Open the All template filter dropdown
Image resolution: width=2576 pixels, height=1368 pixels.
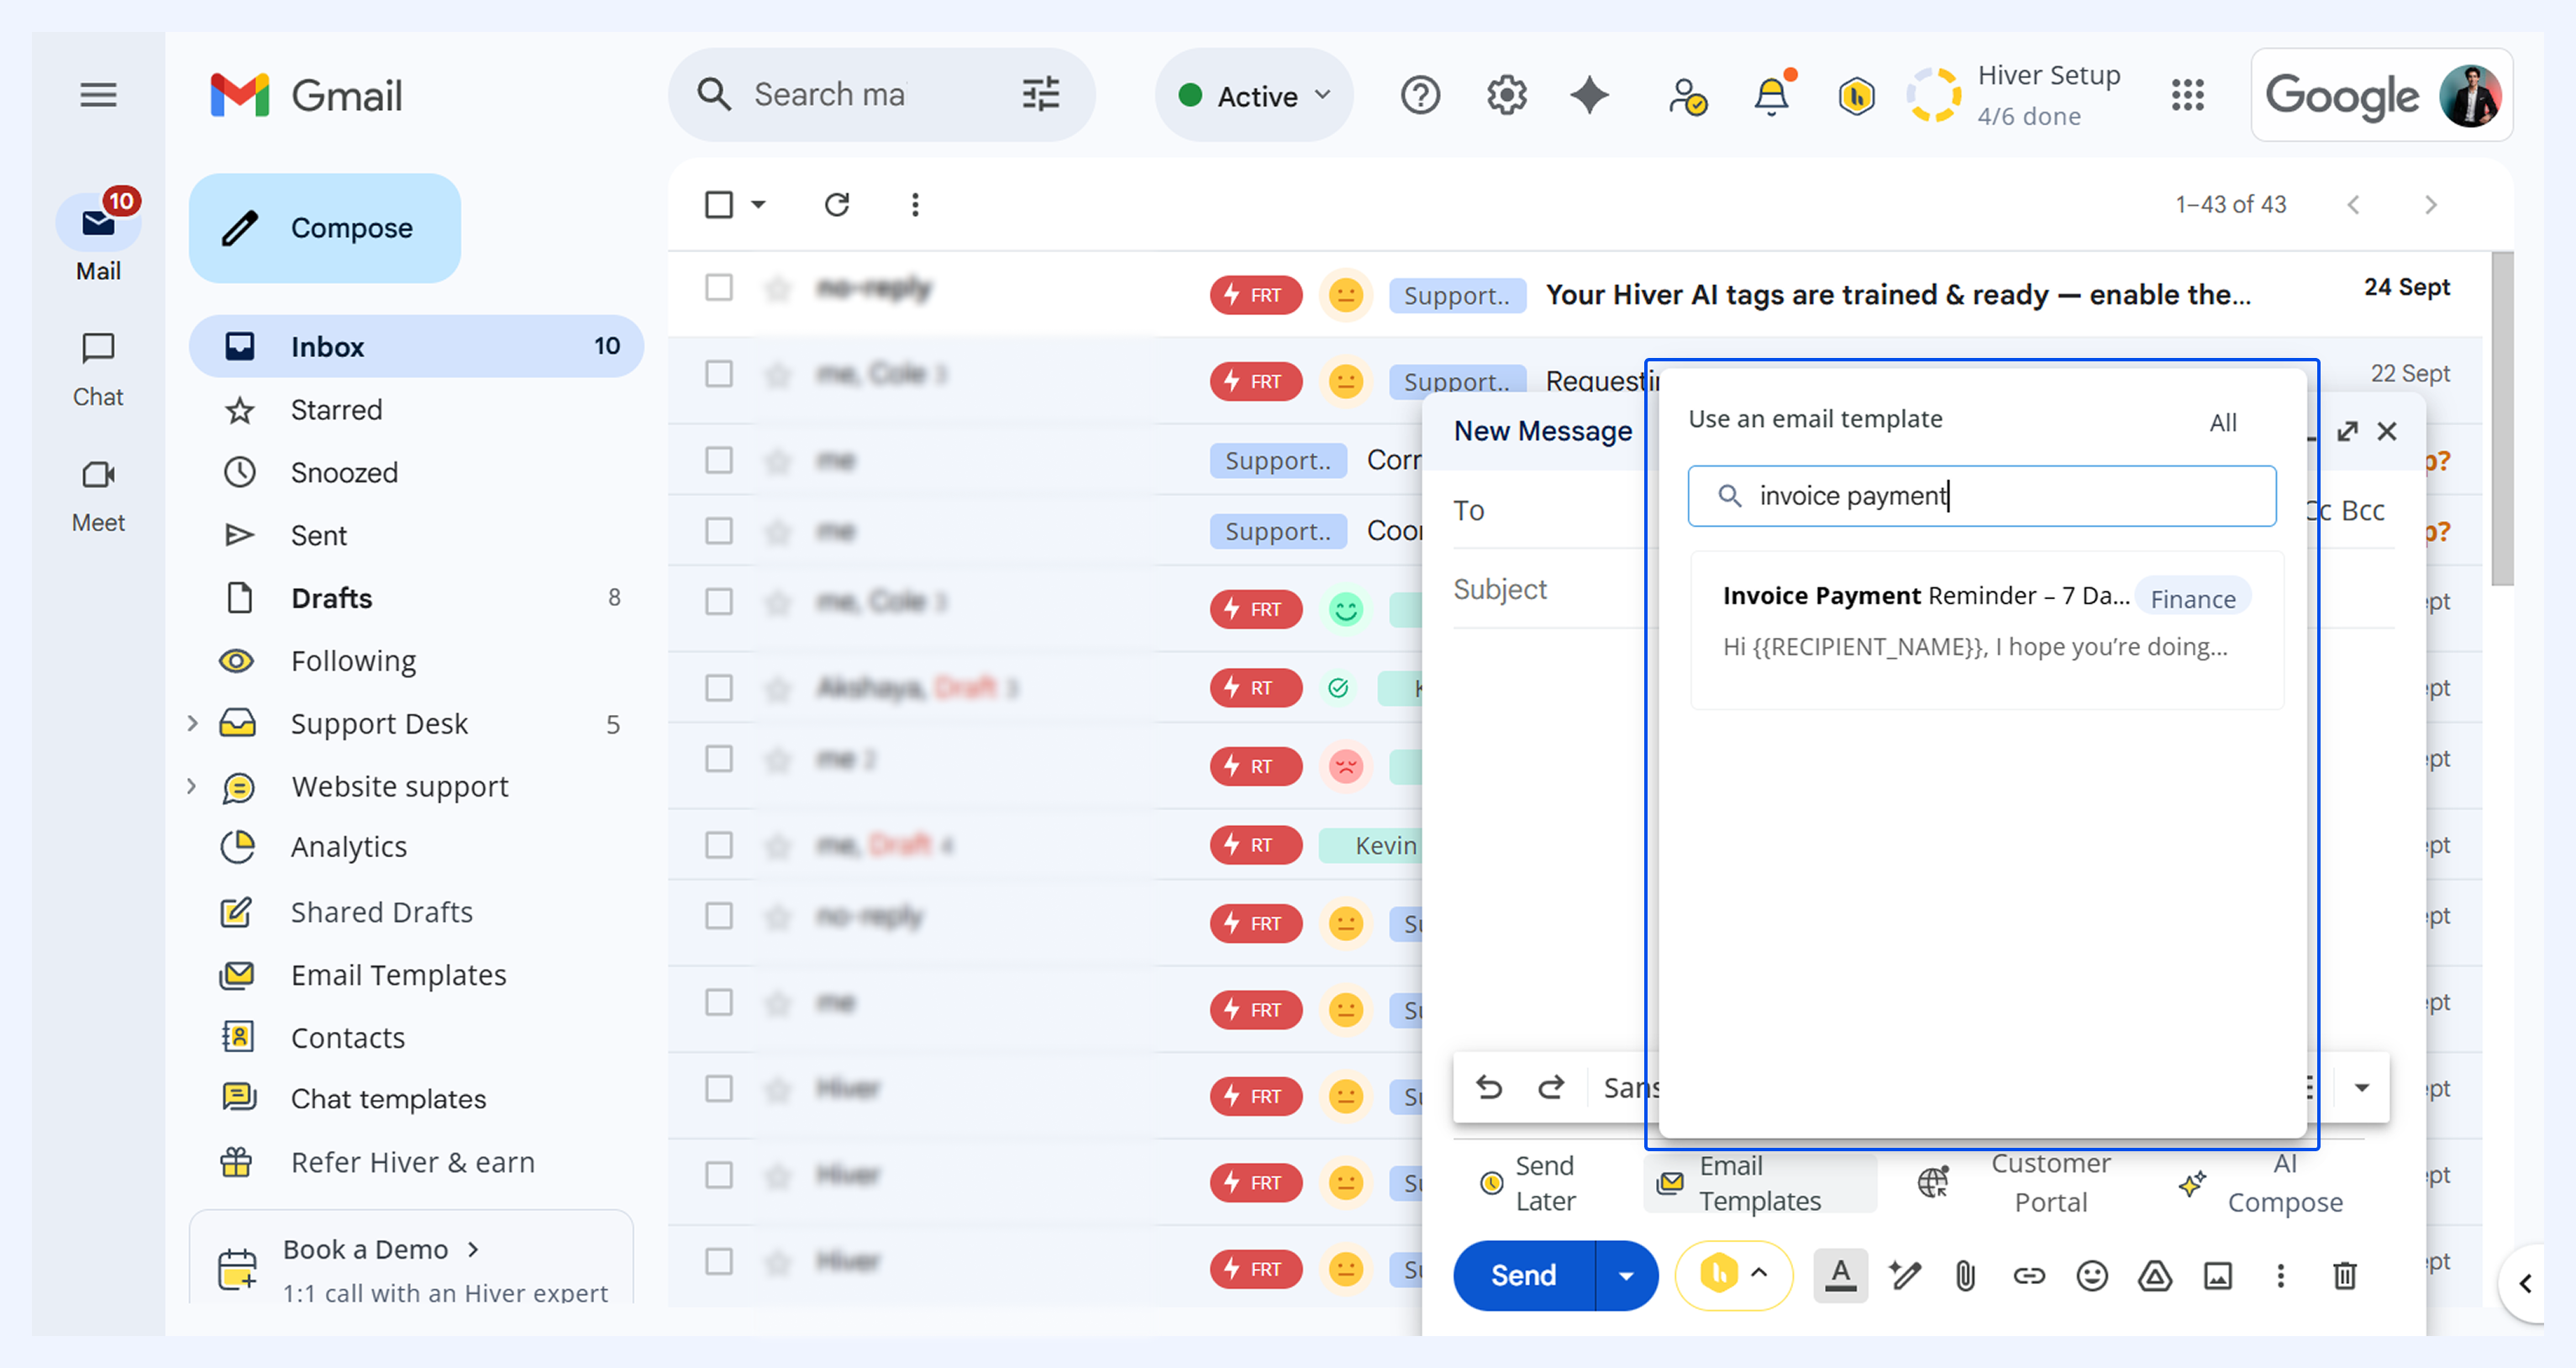pyautogui.click(x=2223, y=422)
